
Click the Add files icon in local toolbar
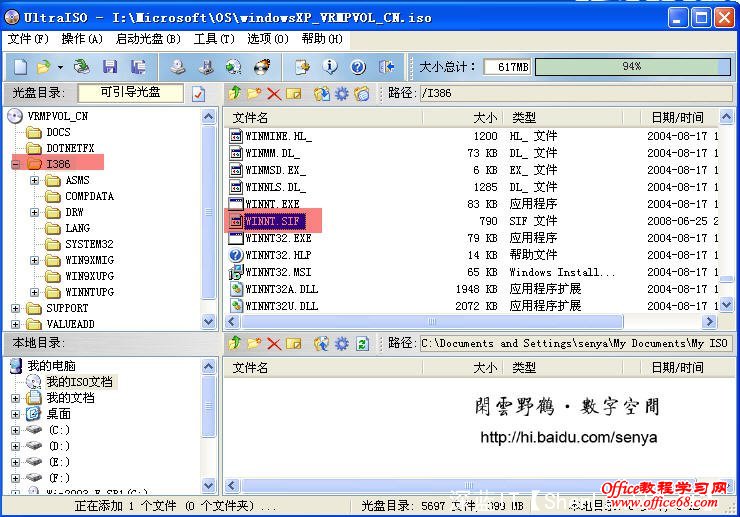(x=322, y=344)
